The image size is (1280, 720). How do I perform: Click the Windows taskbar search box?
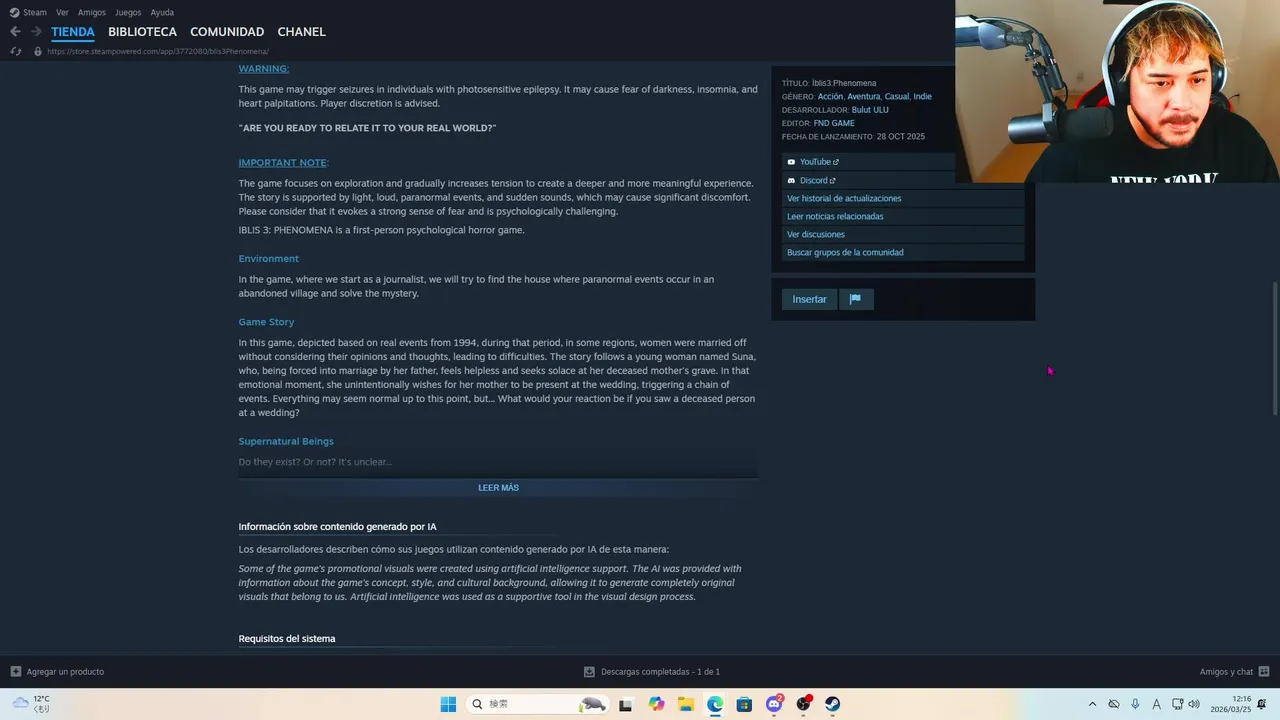click(537, 704)
